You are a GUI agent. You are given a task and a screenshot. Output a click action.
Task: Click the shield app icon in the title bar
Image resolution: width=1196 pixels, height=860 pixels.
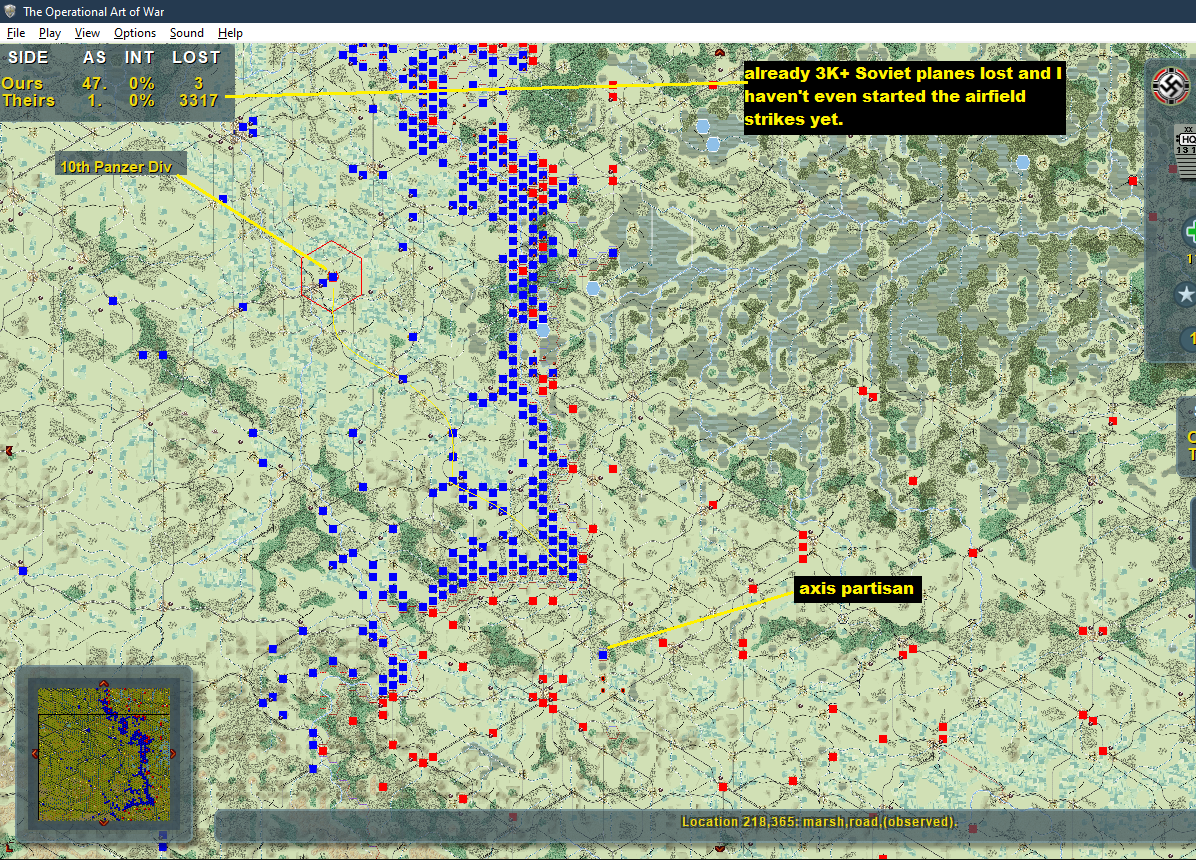(x=10, y=11)
